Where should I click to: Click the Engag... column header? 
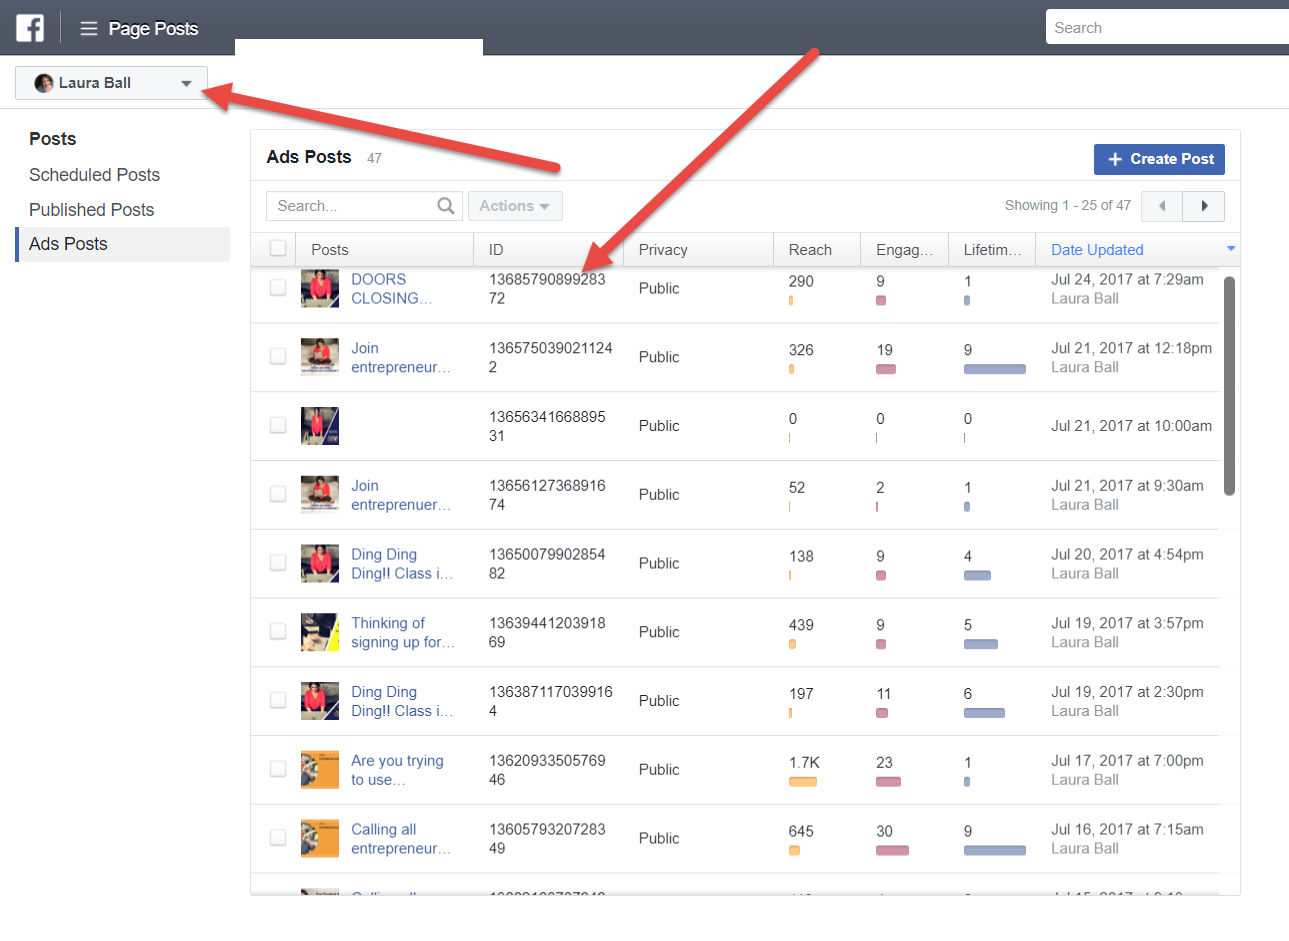pyautogui.click(x=904, y=250)
